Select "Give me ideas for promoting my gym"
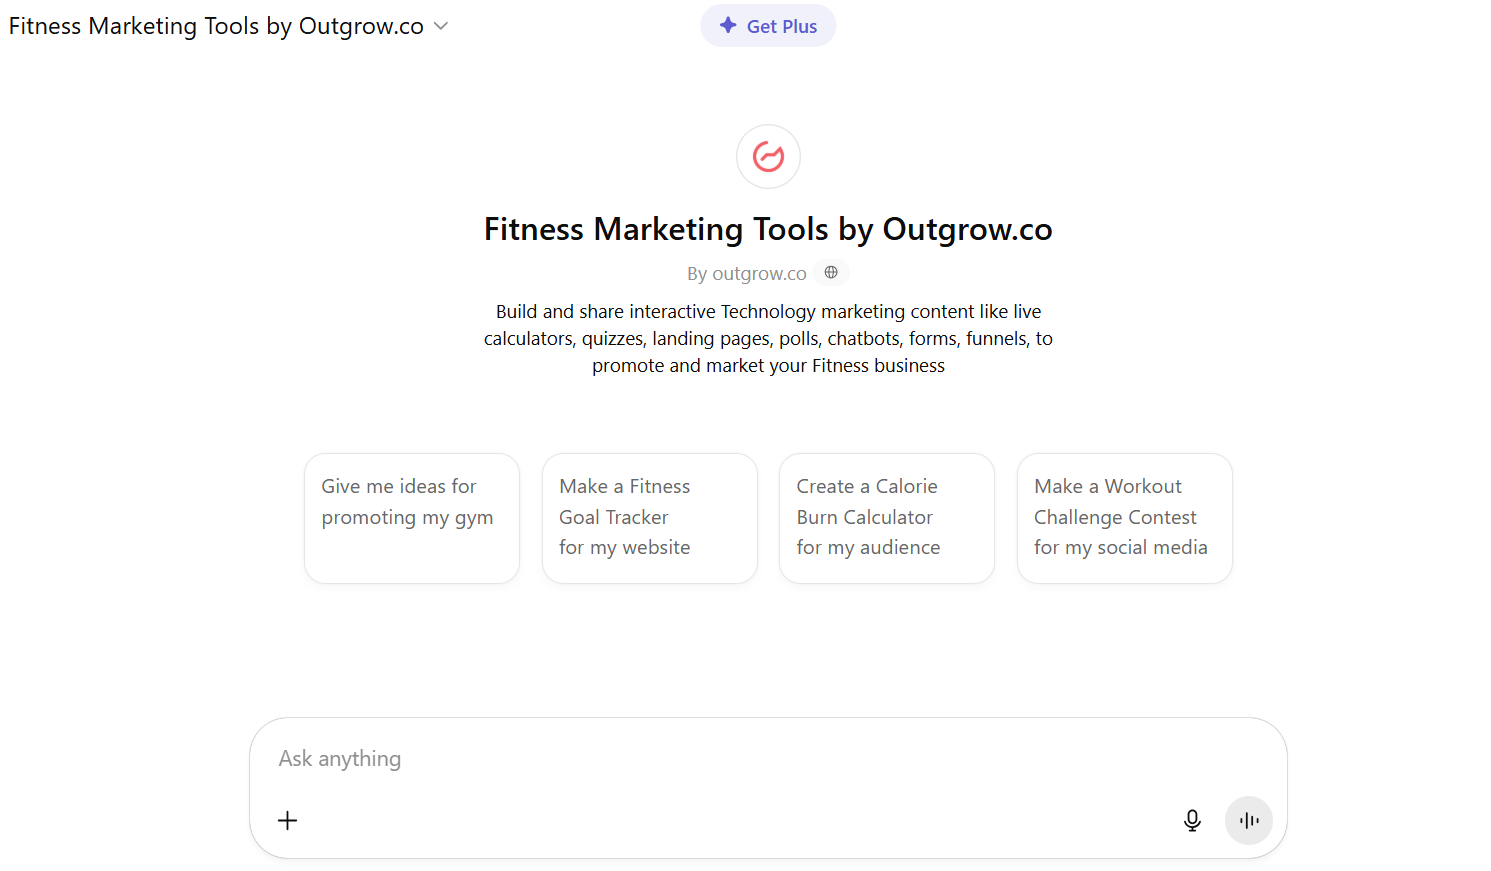This screenshot has width=1491, height=871. click(411, 517)
